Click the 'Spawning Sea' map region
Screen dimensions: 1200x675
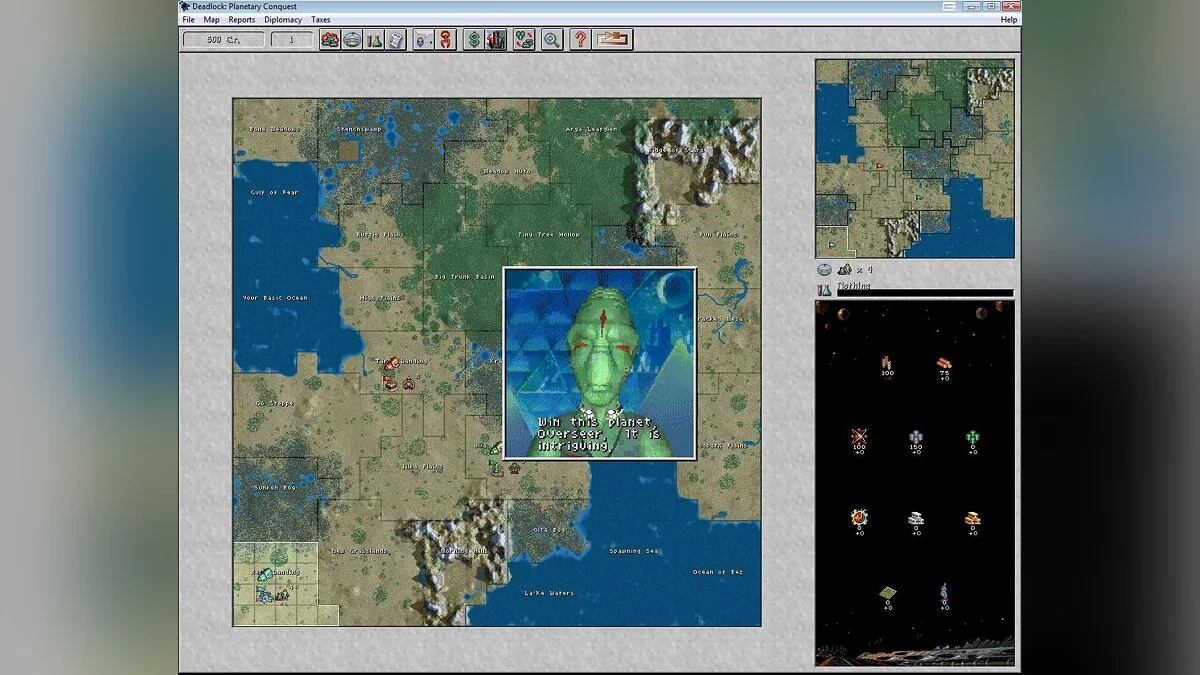point(632,551)
